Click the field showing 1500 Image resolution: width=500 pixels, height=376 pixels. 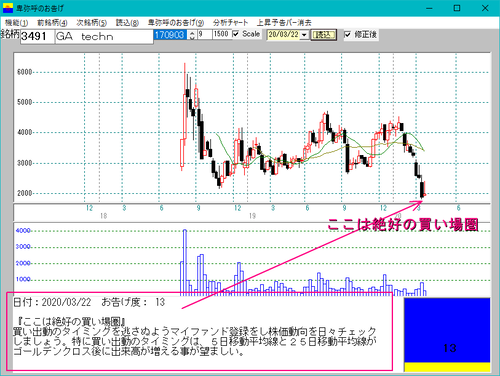pos(222,34)
